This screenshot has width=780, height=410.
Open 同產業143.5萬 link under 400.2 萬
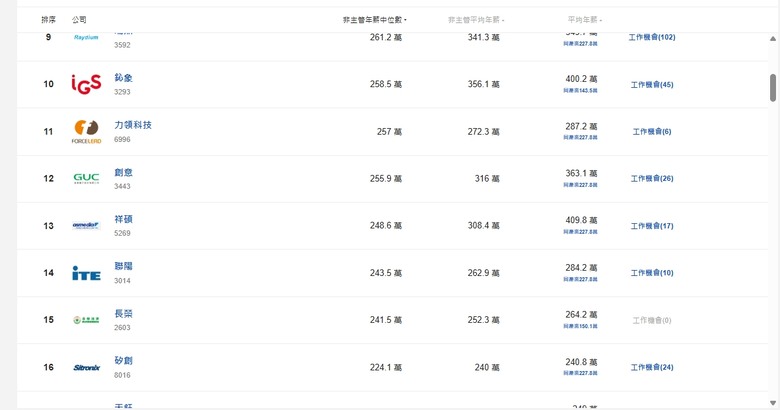click(581, 91)
